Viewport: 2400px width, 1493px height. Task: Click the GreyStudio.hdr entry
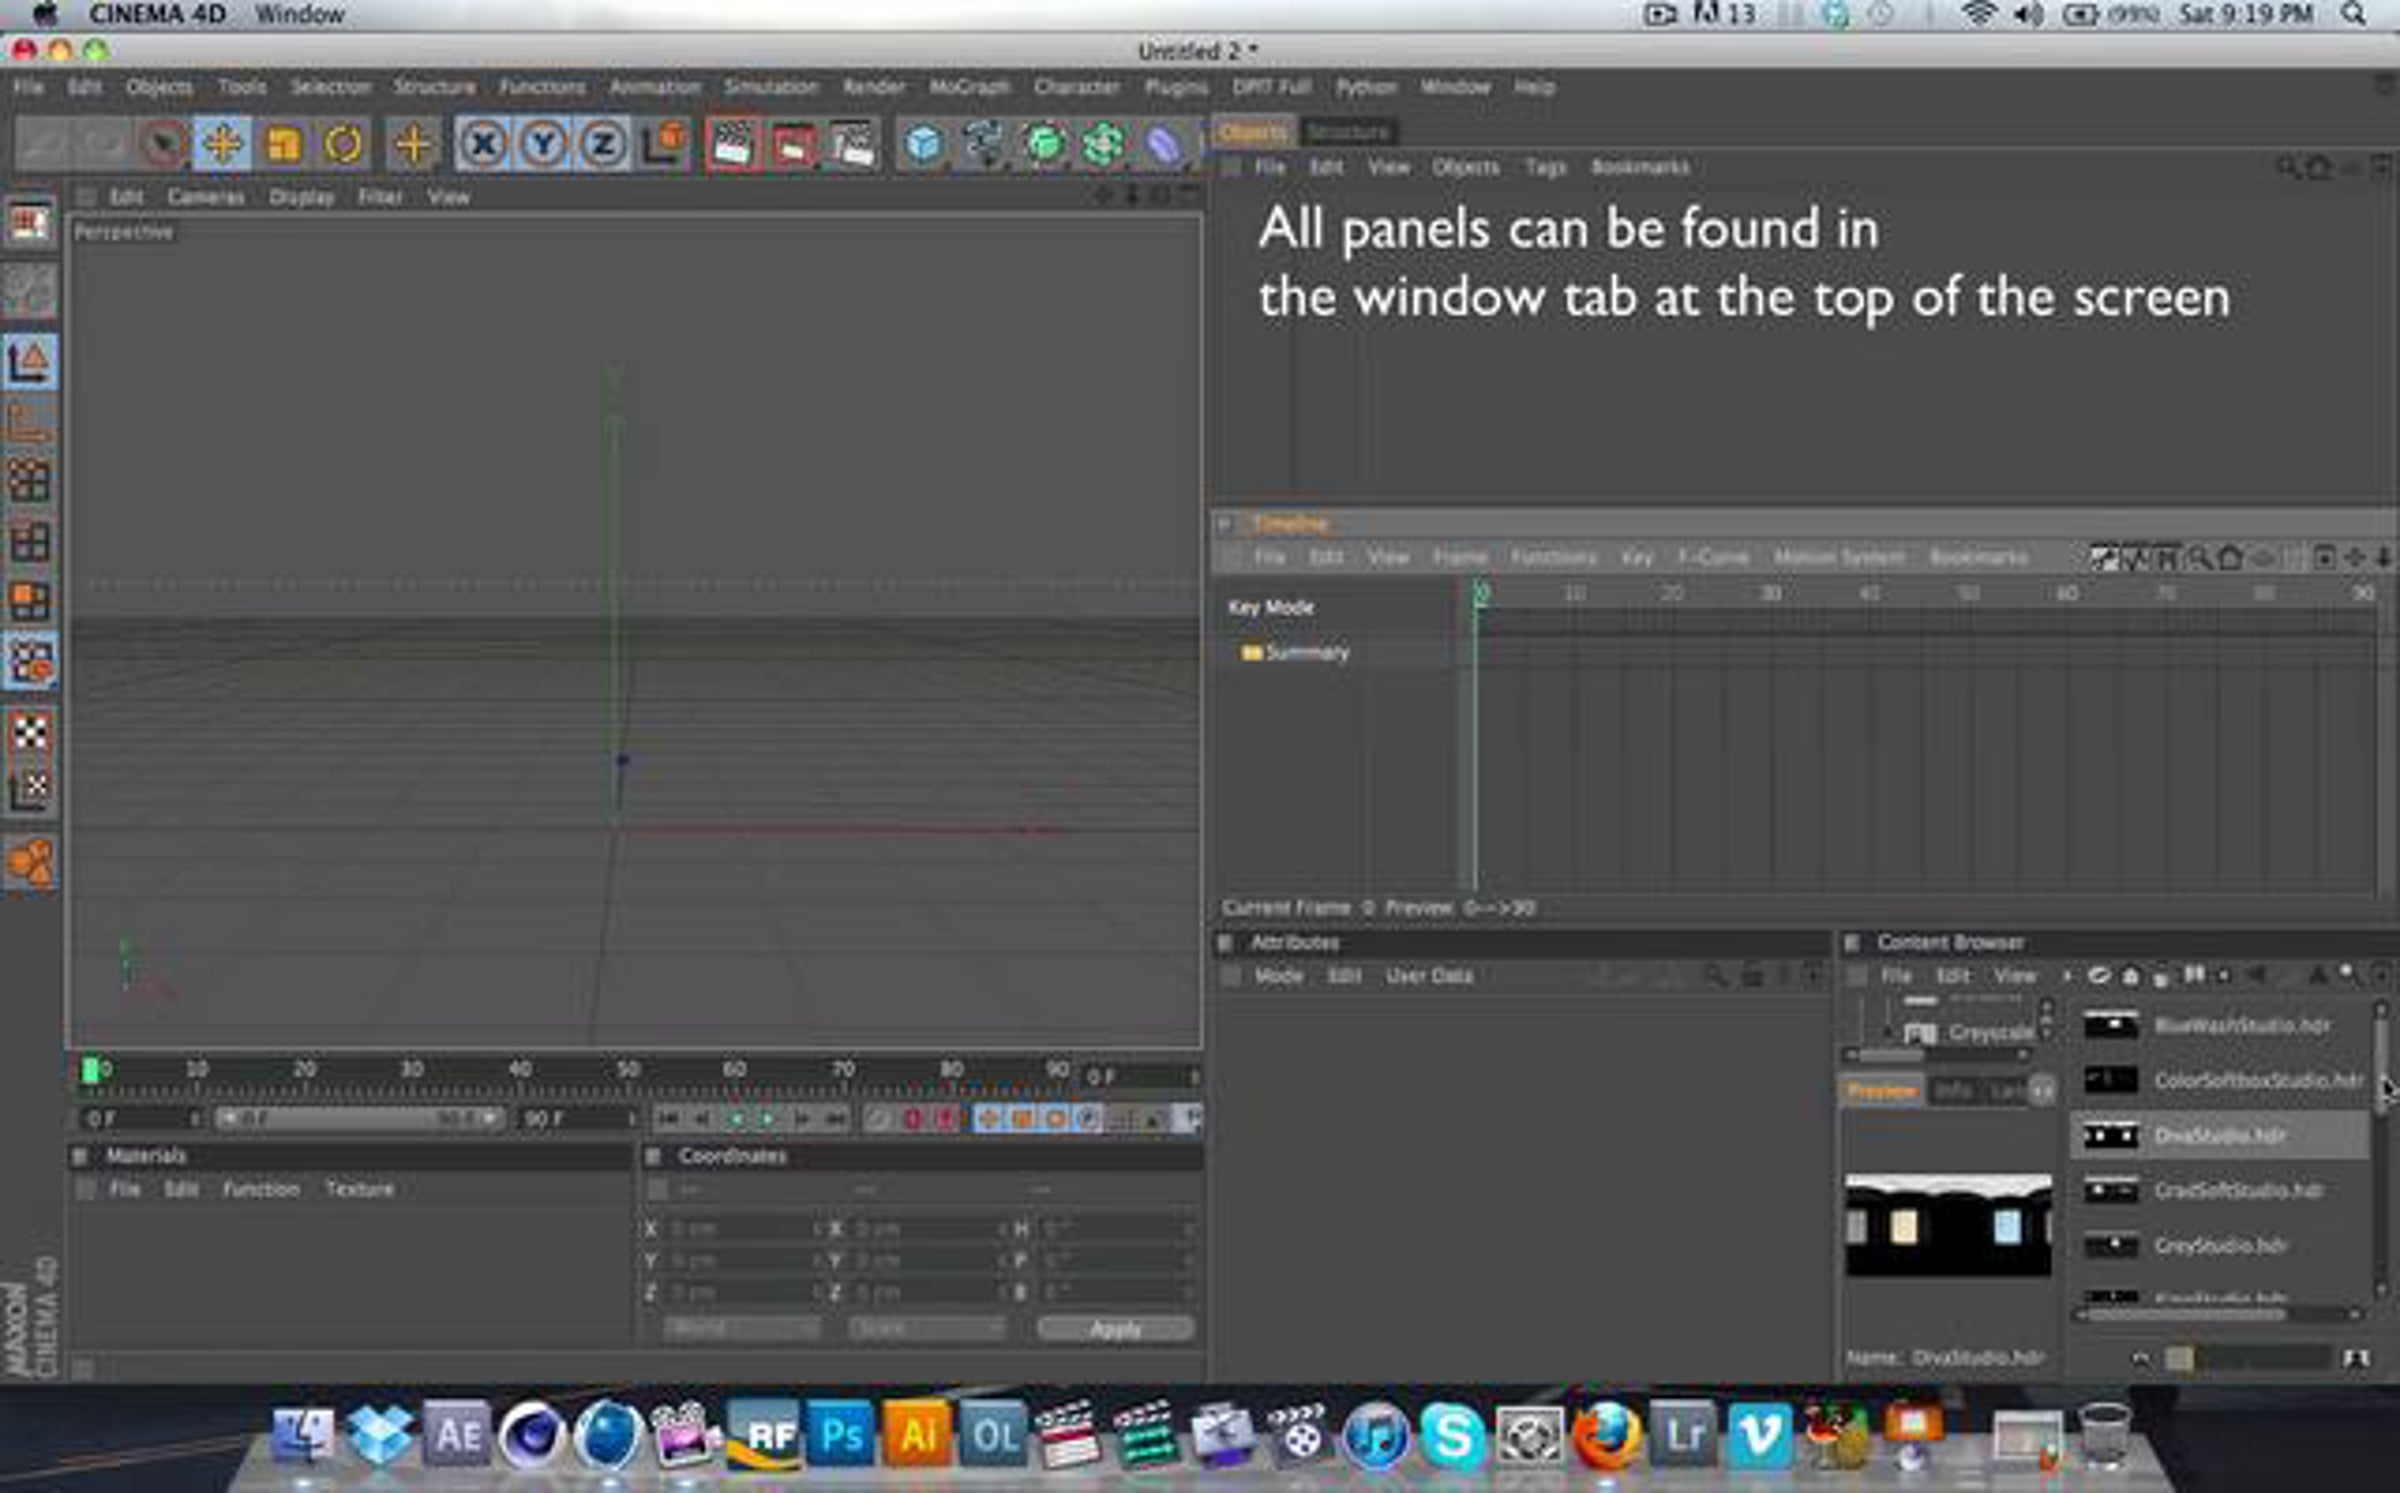tap(2219, 1246)
